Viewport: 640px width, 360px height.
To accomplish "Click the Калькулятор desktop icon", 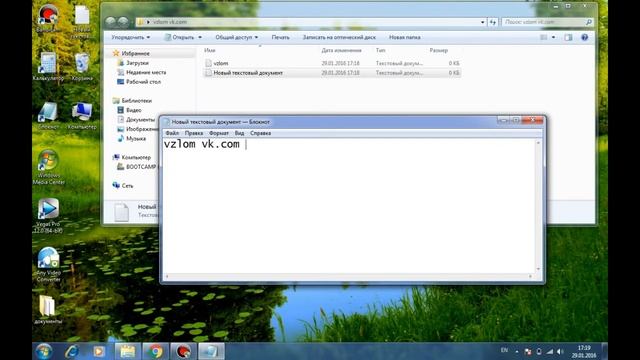I will 48,67.
